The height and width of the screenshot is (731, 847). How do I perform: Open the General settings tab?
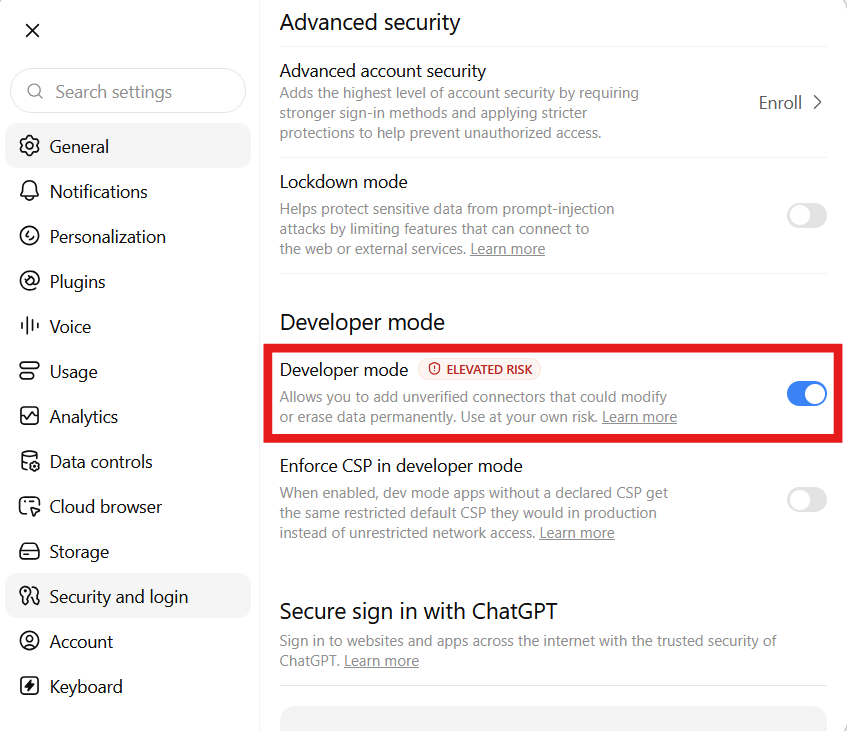tap(128, 146)
